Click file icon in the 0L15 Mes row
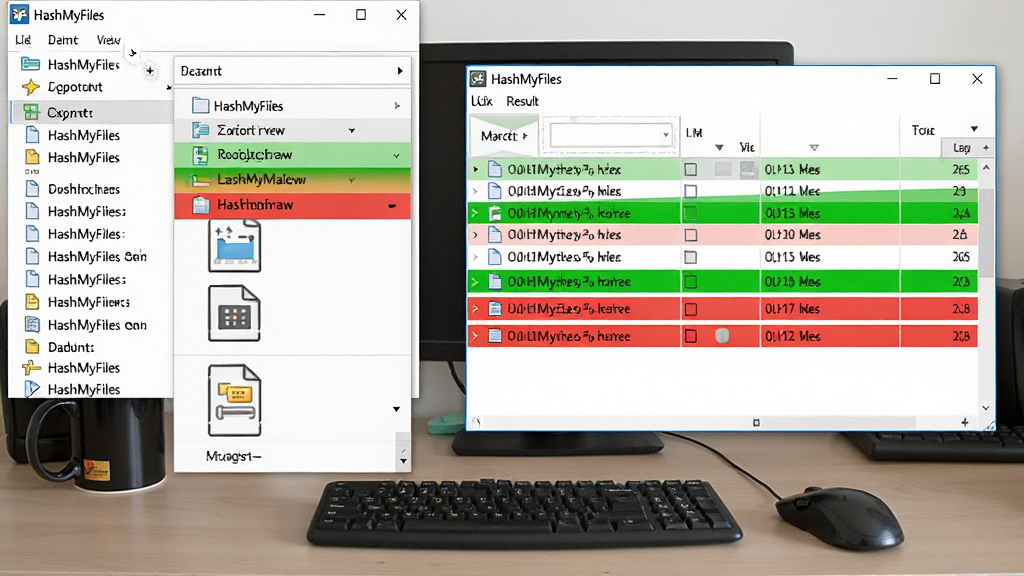The height and width of the screenshot is (576, 1024). tap(495, 257)
